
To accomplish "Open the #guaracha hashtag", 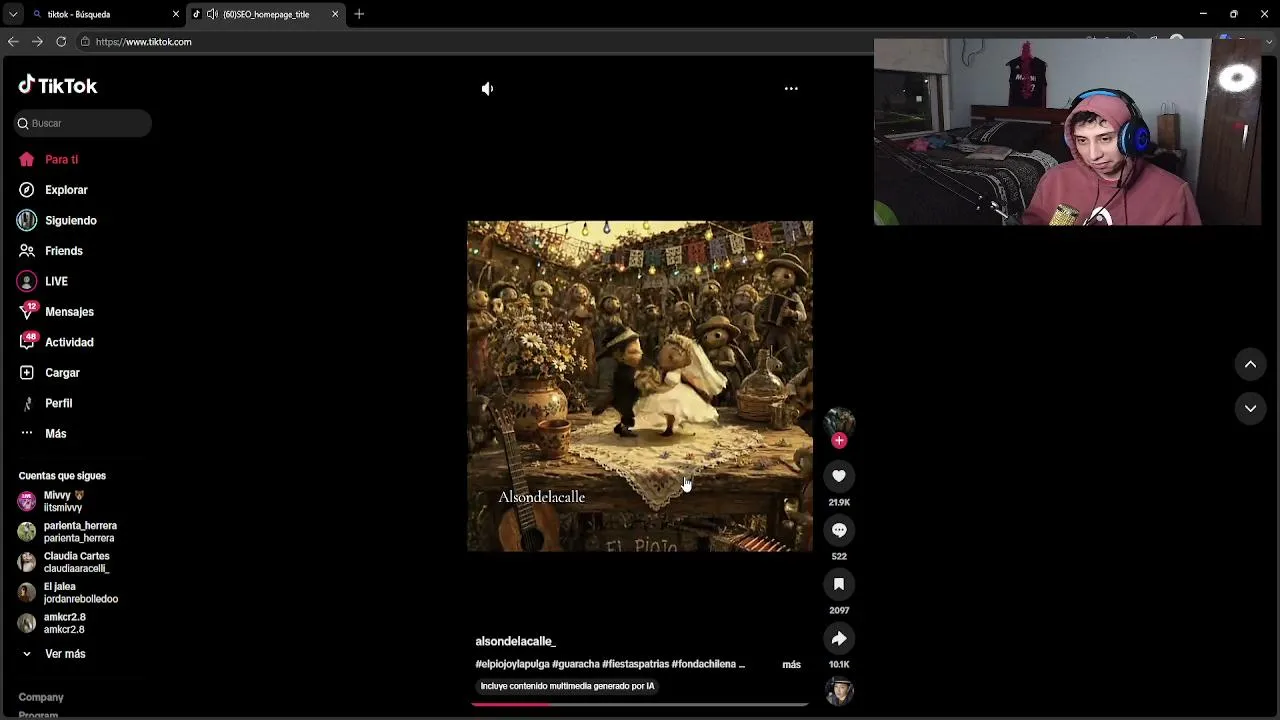I will click(x=576, y=664).
